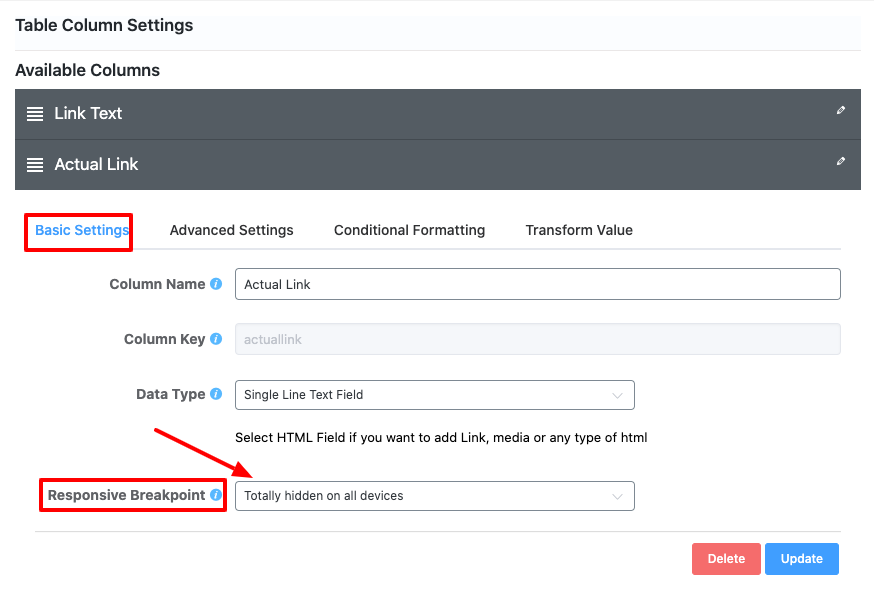874x598 pixels.
Task: Click the info icon beside Column Name
Action: (216, 285)
